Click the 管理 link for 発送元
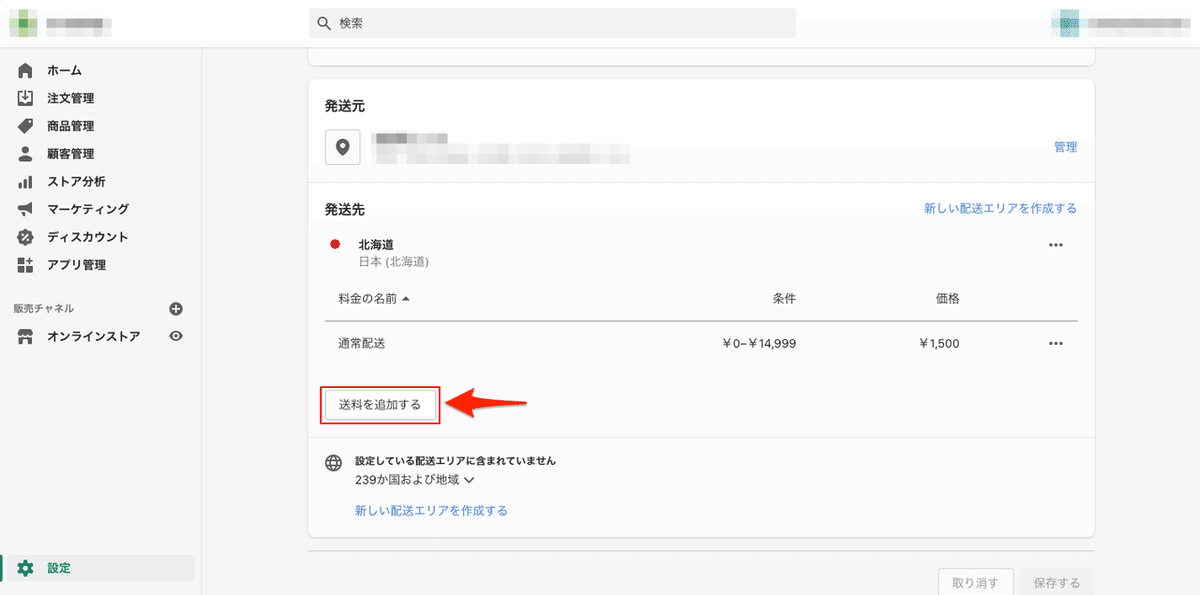1200x595 pixels. click(1065, 147)
